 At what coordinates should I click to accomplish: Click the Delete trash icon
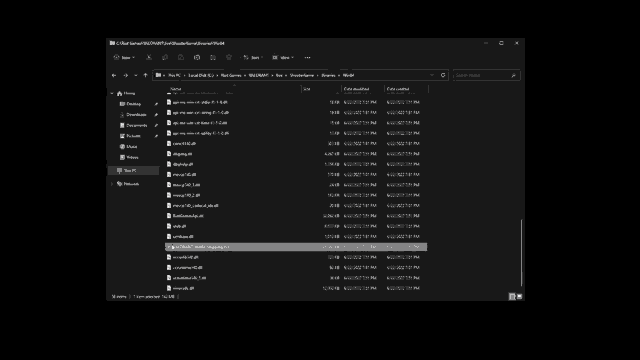pos(229,58)
